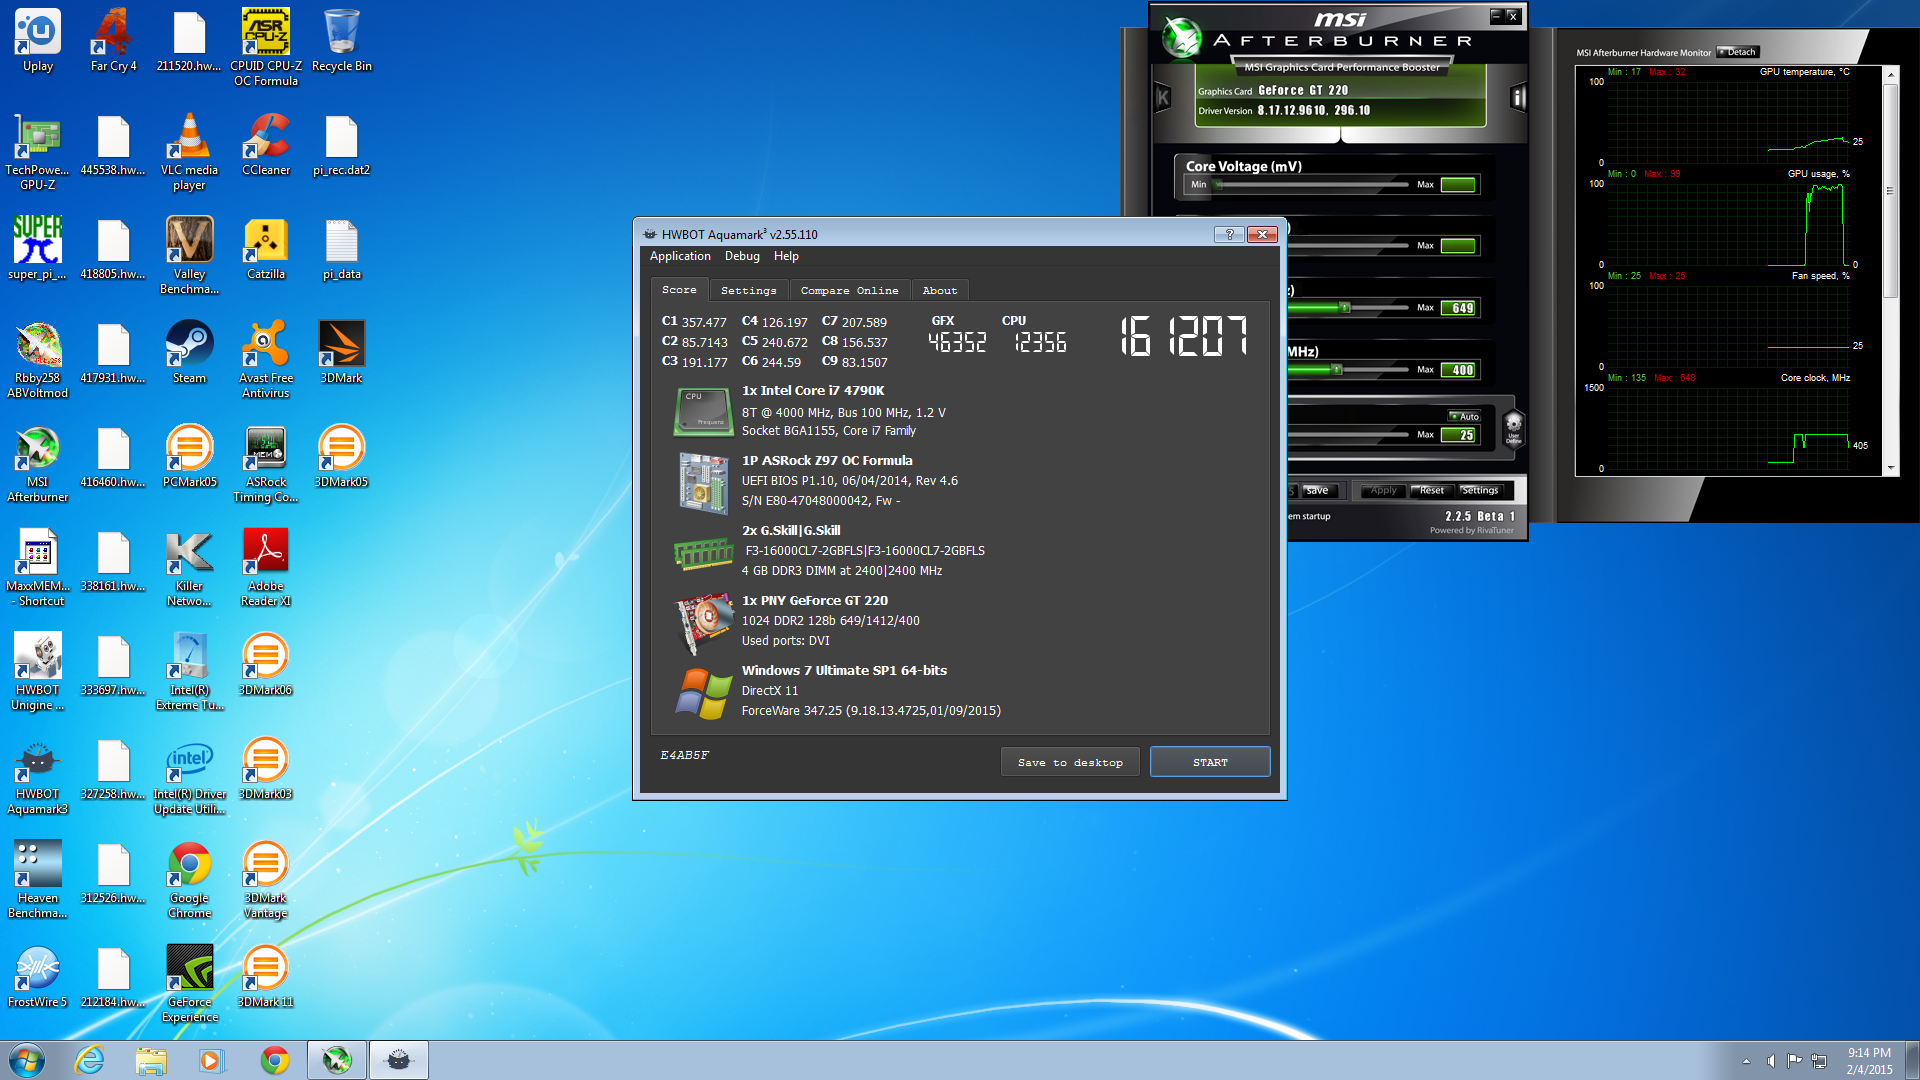
Task: Launch Valley Benchmark shortcut
Action: [x=190, y=256]
